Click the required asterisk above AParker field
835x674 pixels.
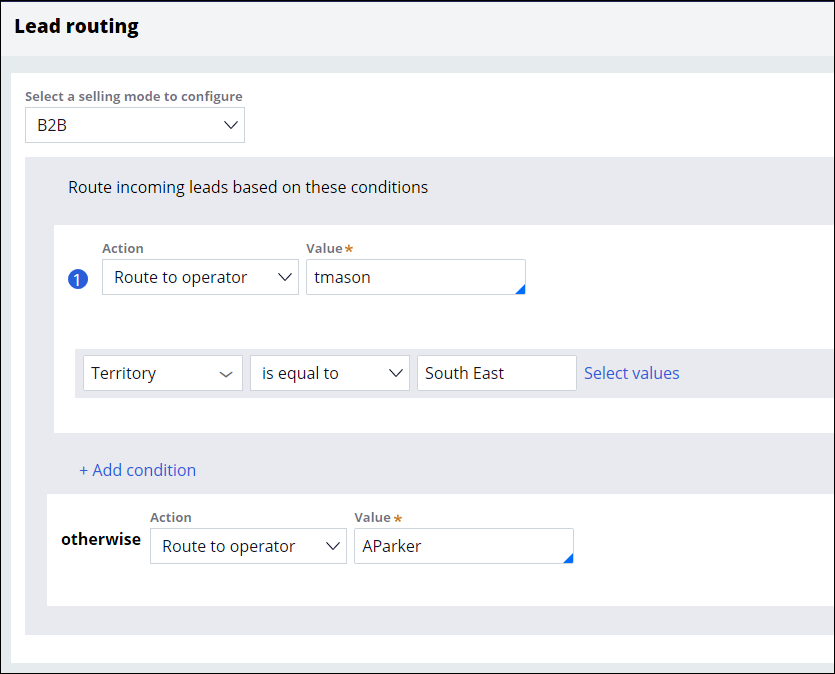(398, 518)
